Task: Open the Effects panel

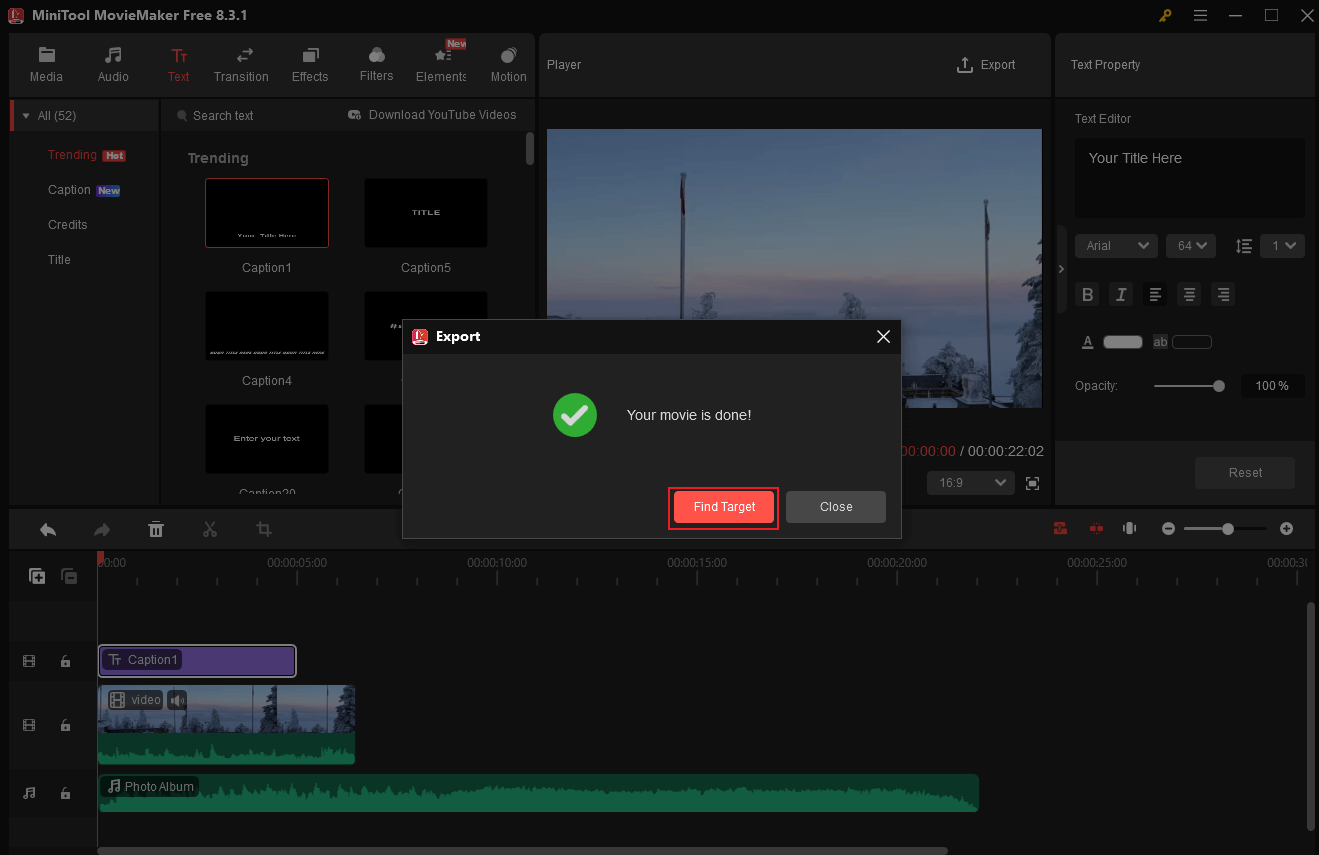Action: 310,63
